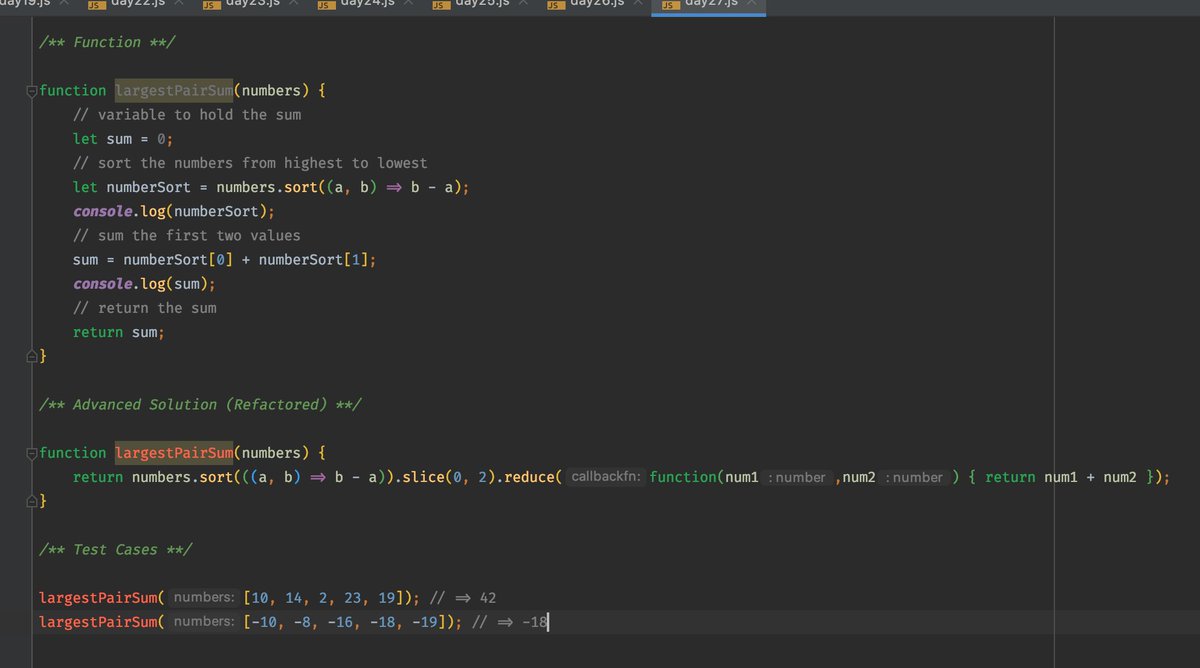Click fold end marker below 'return sum;'

coord(32,356)
